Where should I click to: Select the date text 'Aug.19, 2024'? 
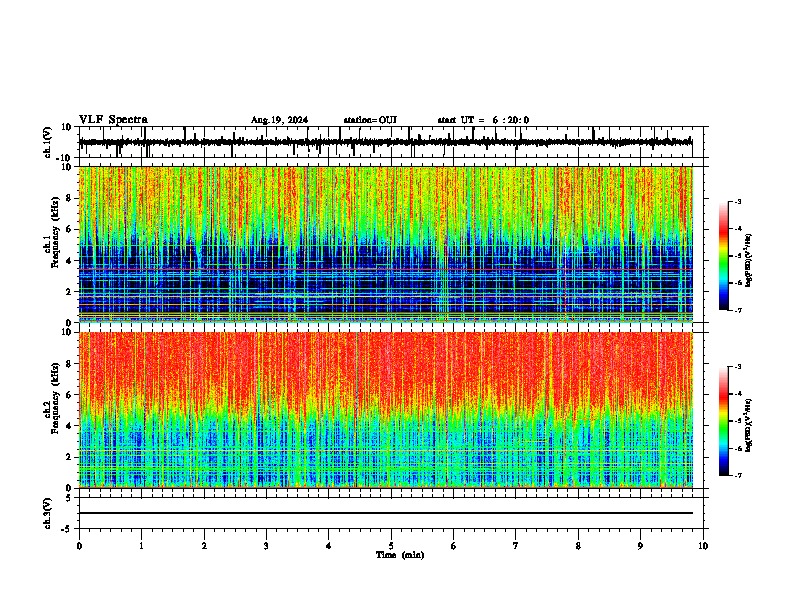[x=279, y=120]
